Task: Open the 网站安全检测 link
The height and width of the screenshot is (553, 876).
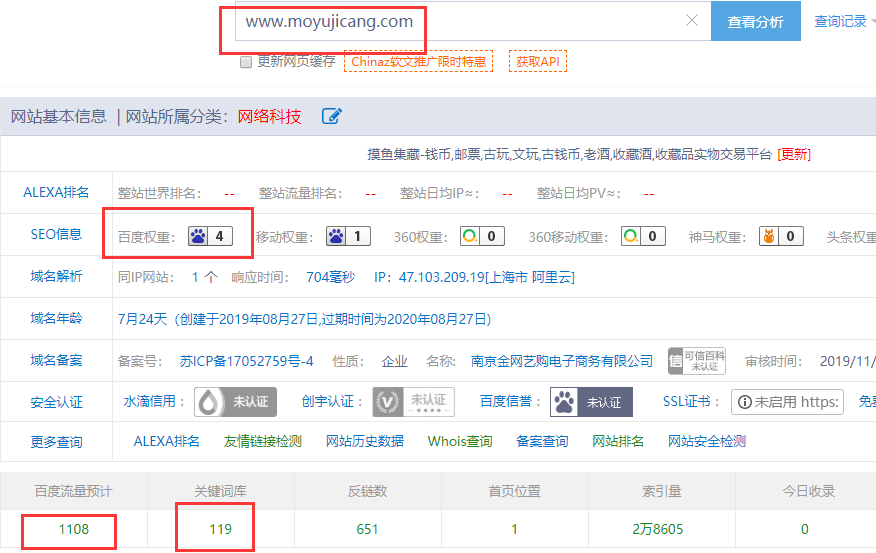Action: [x=706, y=441]
